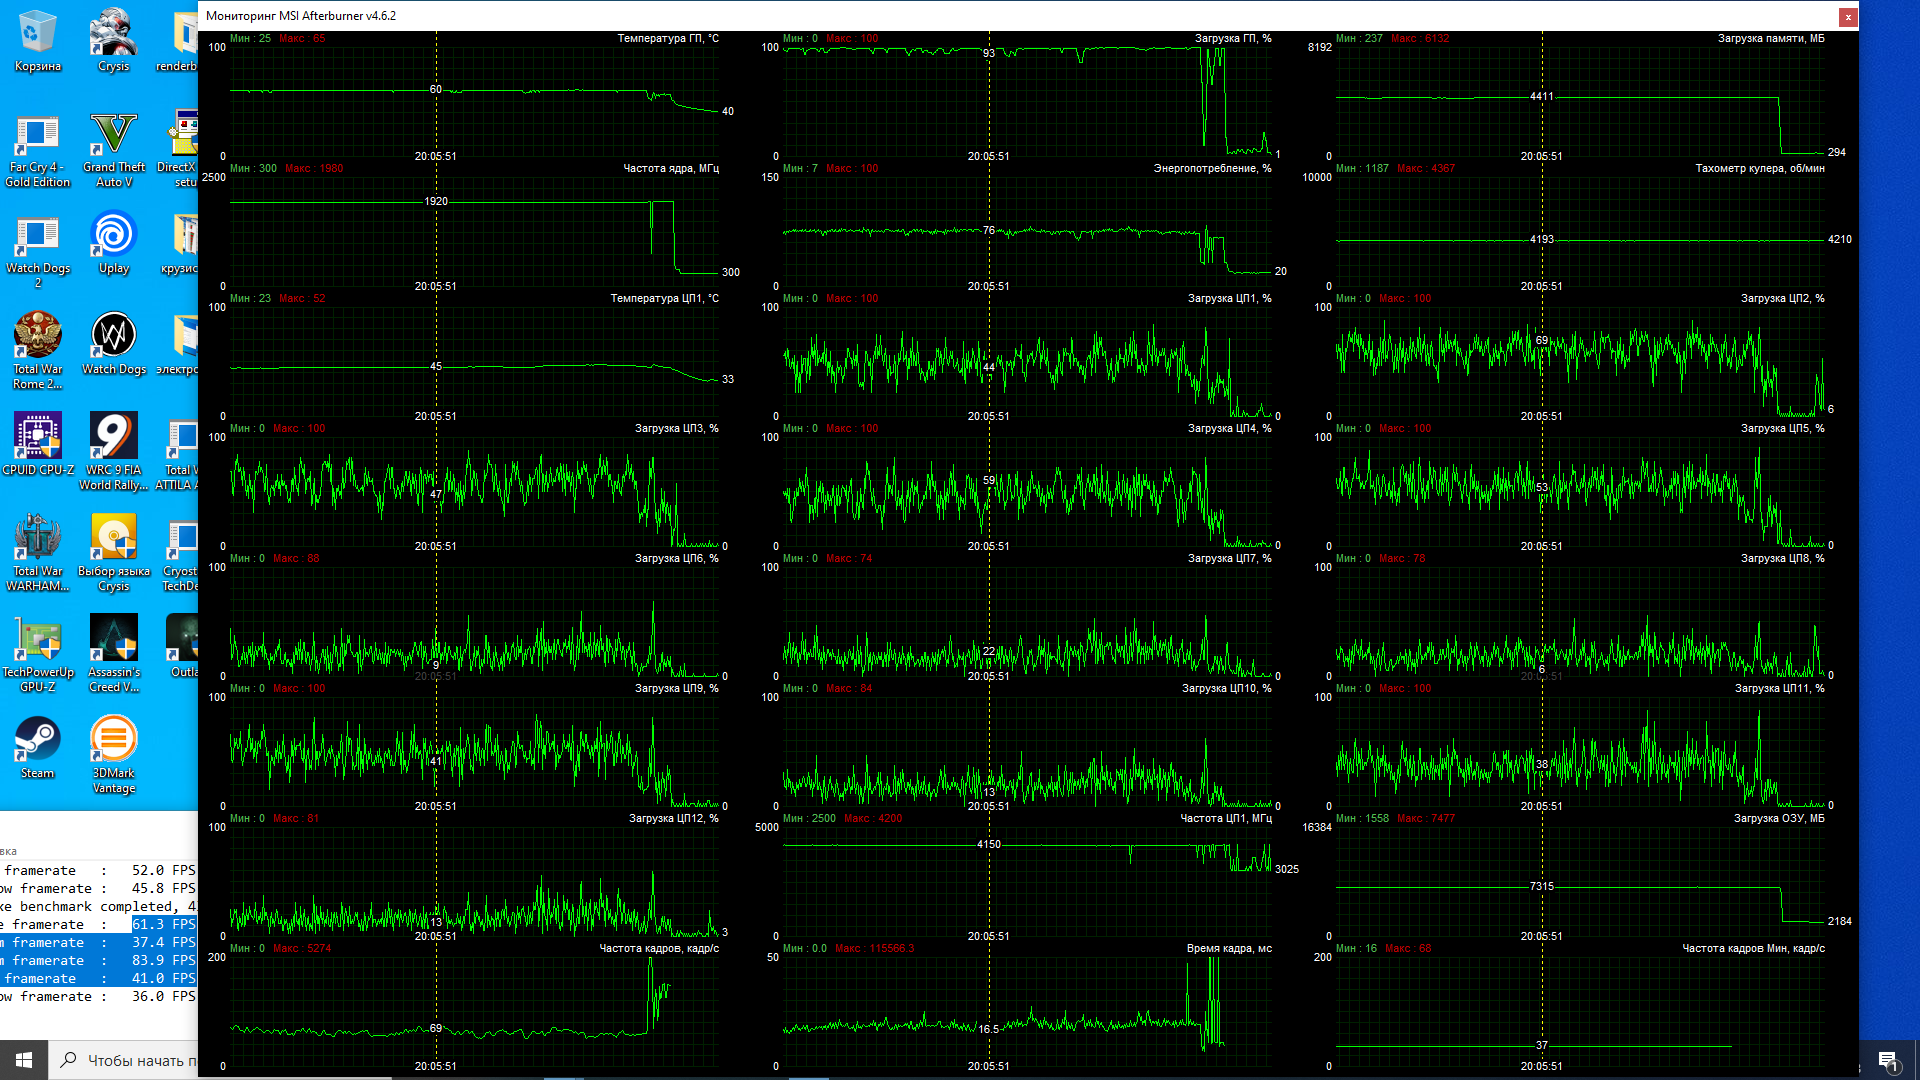The width and height of the screenshot is (1920, 1080).
Task: Click the framerate (Частота кадров) graph
Action: tap(475, 1010)
